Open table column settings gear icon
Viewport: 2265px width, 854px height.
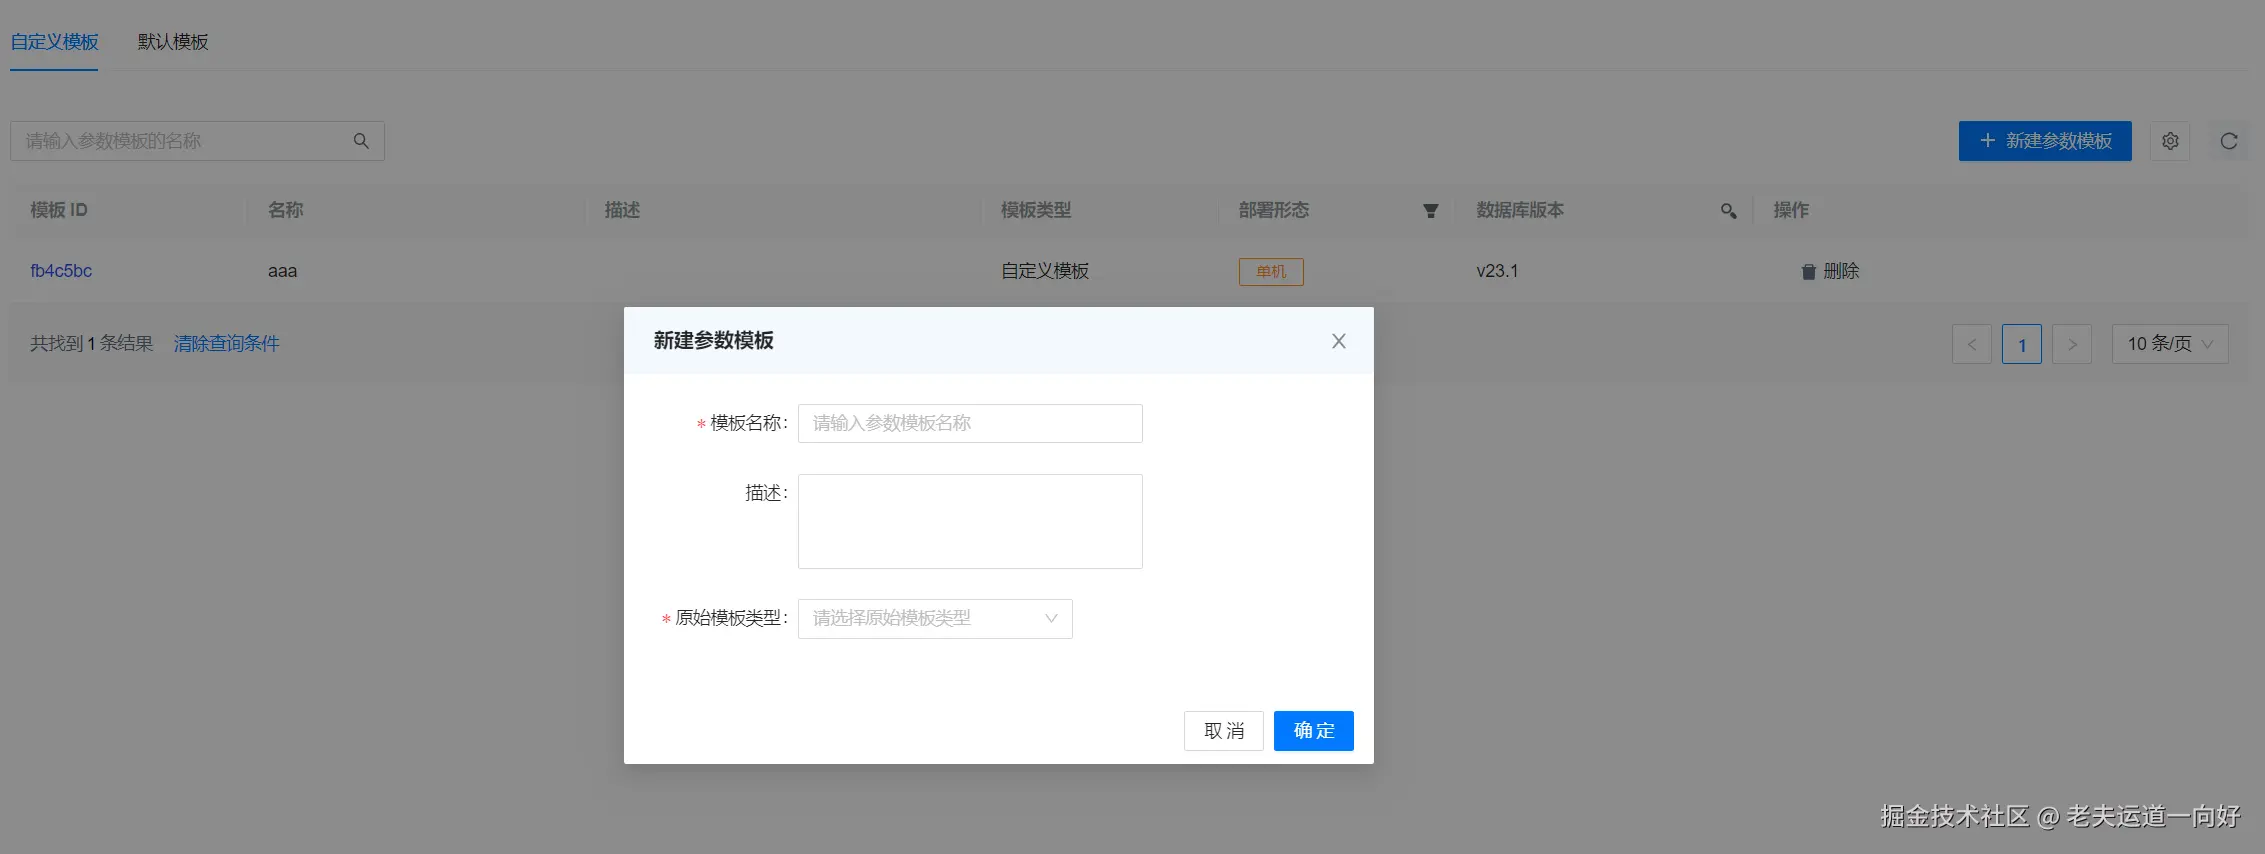coord(2170,141)
